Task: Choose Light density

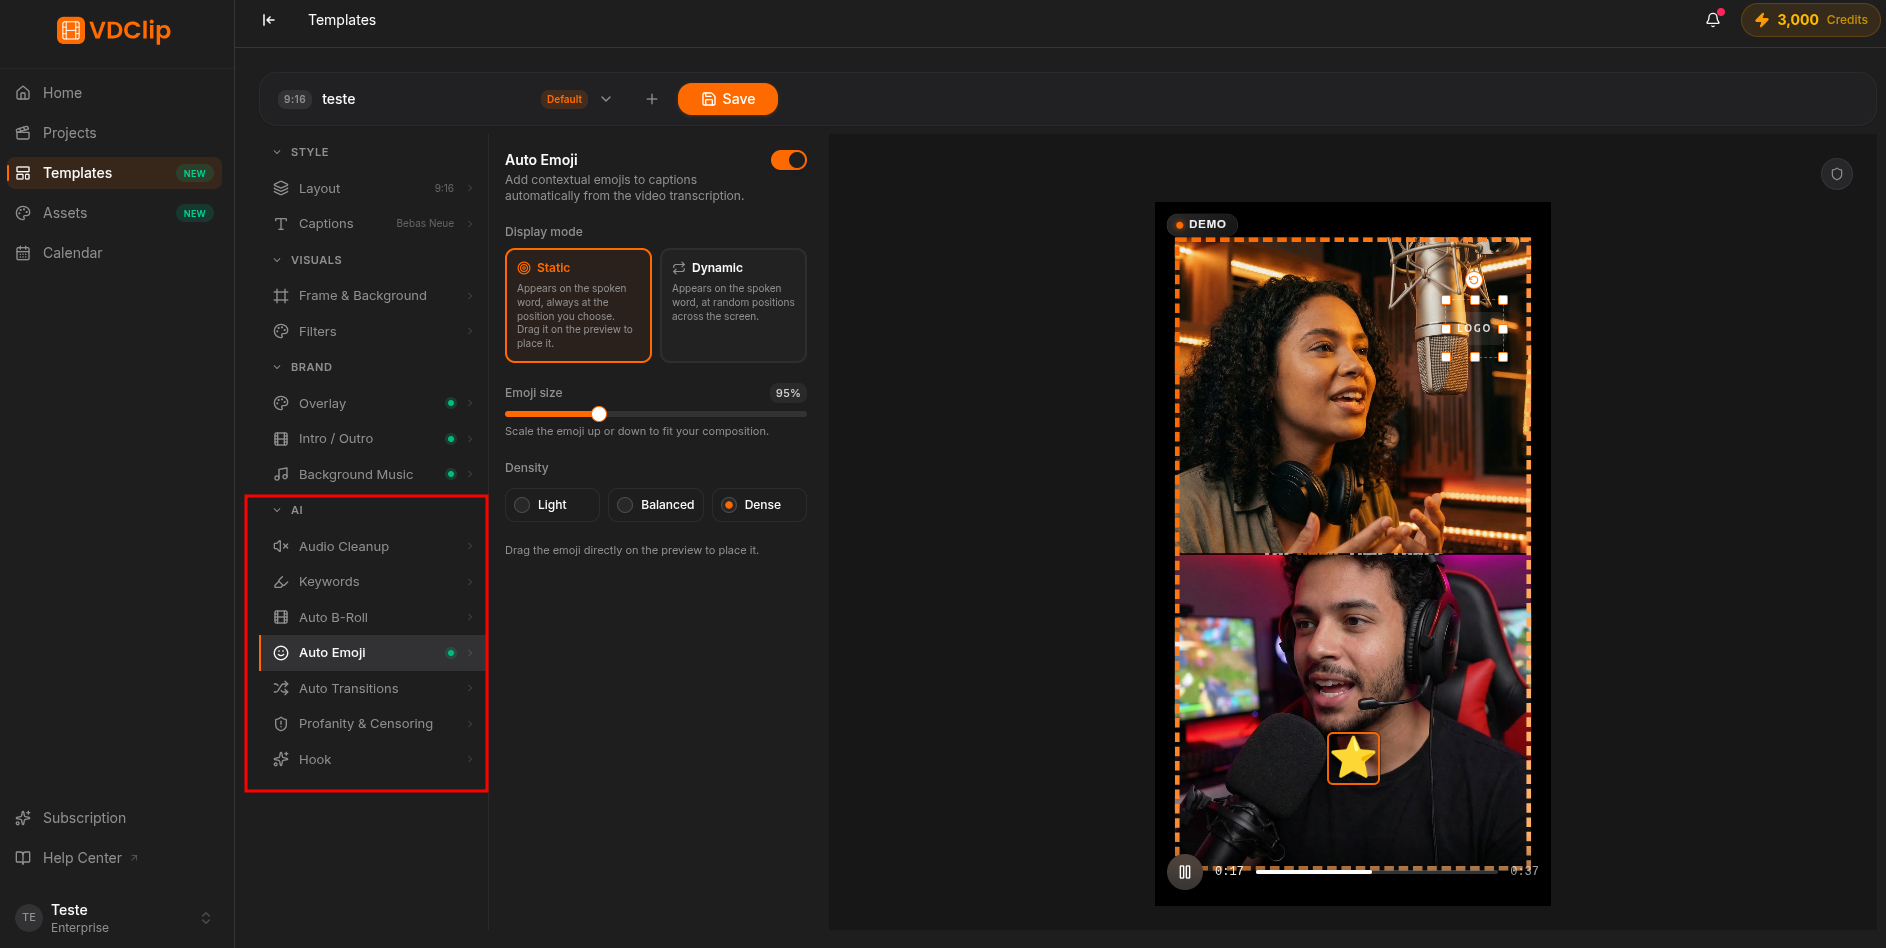Action: (552, 505)
